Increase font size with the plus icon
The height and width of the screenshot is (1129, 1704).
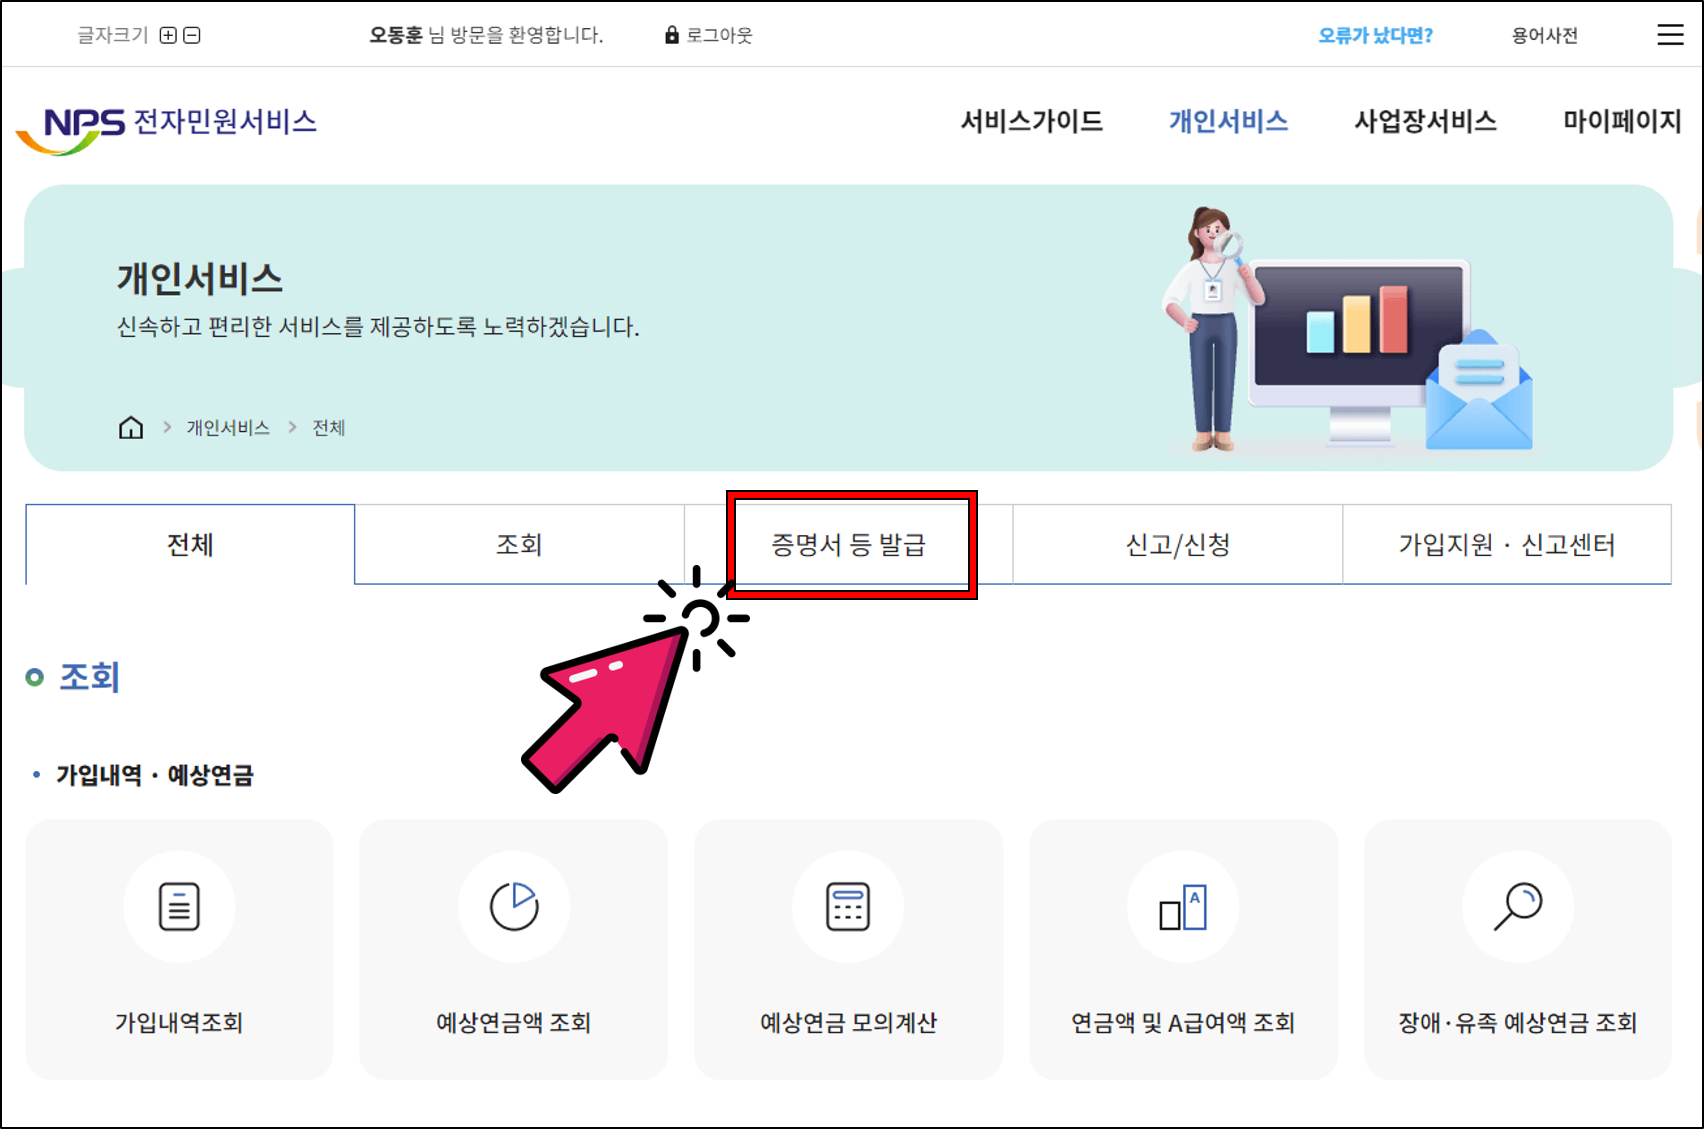pyautogui.click(x=170, y=35)
